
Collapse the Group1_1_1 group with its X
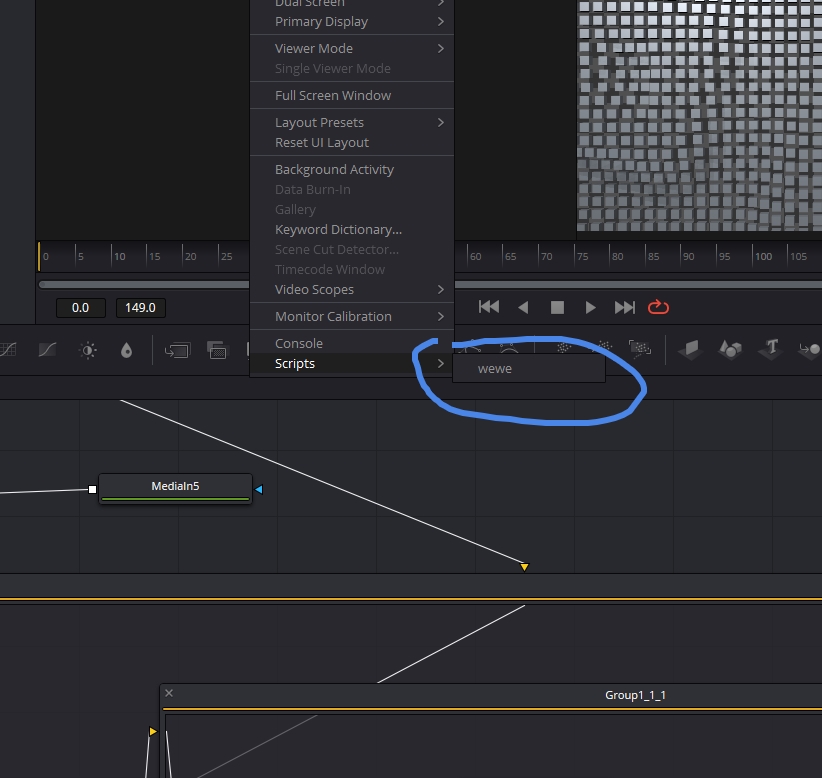[x=169, y=693]
